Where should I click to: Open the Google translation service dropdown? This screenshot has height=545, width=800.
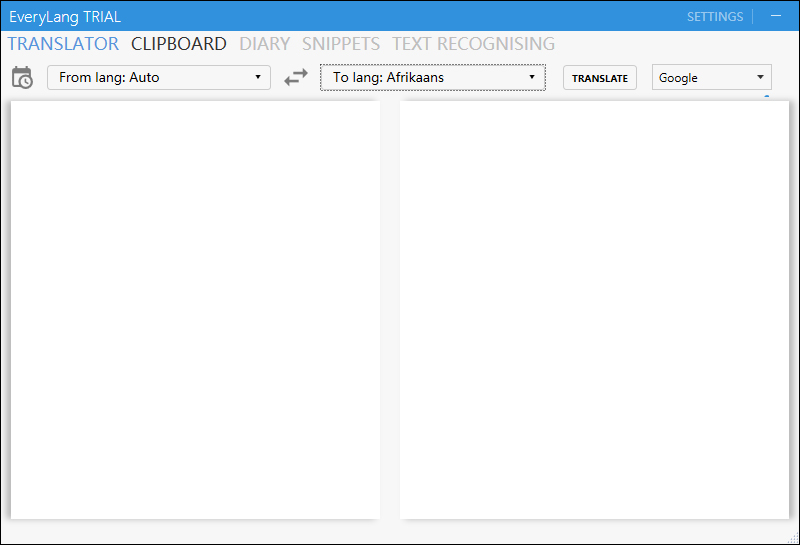click(712, 78)
